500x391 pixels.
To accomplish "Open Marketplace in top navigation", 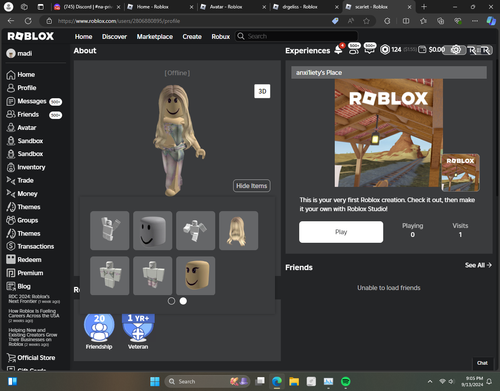I will (x=155, y=36).
